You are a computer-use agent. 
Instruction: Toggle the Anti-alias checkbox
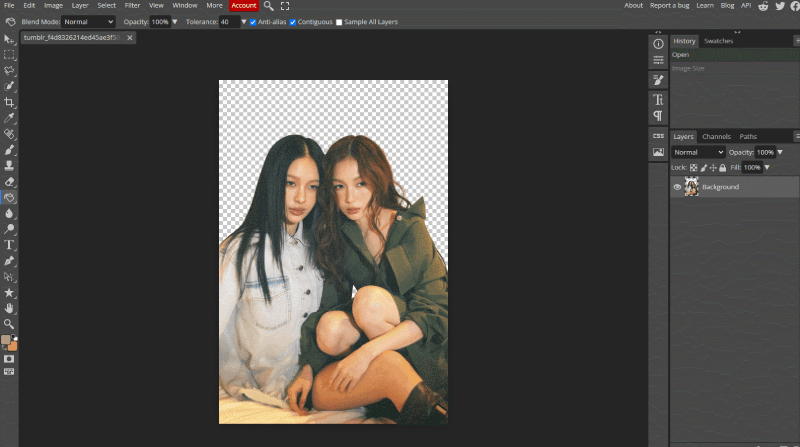click(x=253, y=22)
